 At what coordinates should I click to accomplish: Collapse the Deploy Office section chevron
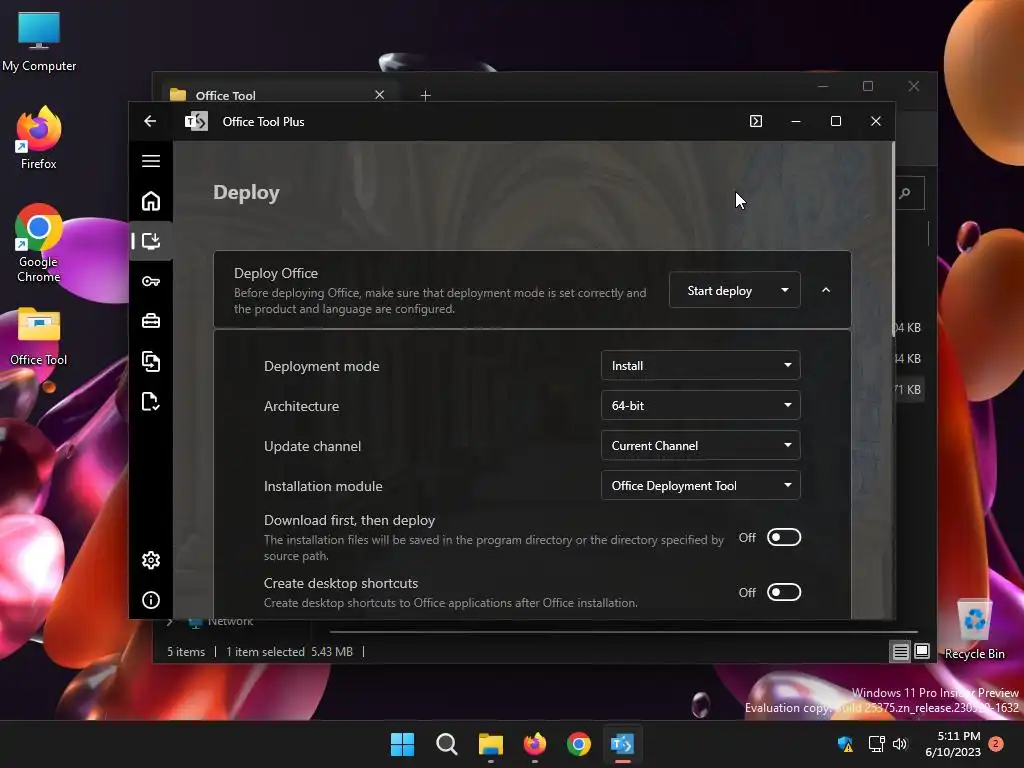coord(826,290)
